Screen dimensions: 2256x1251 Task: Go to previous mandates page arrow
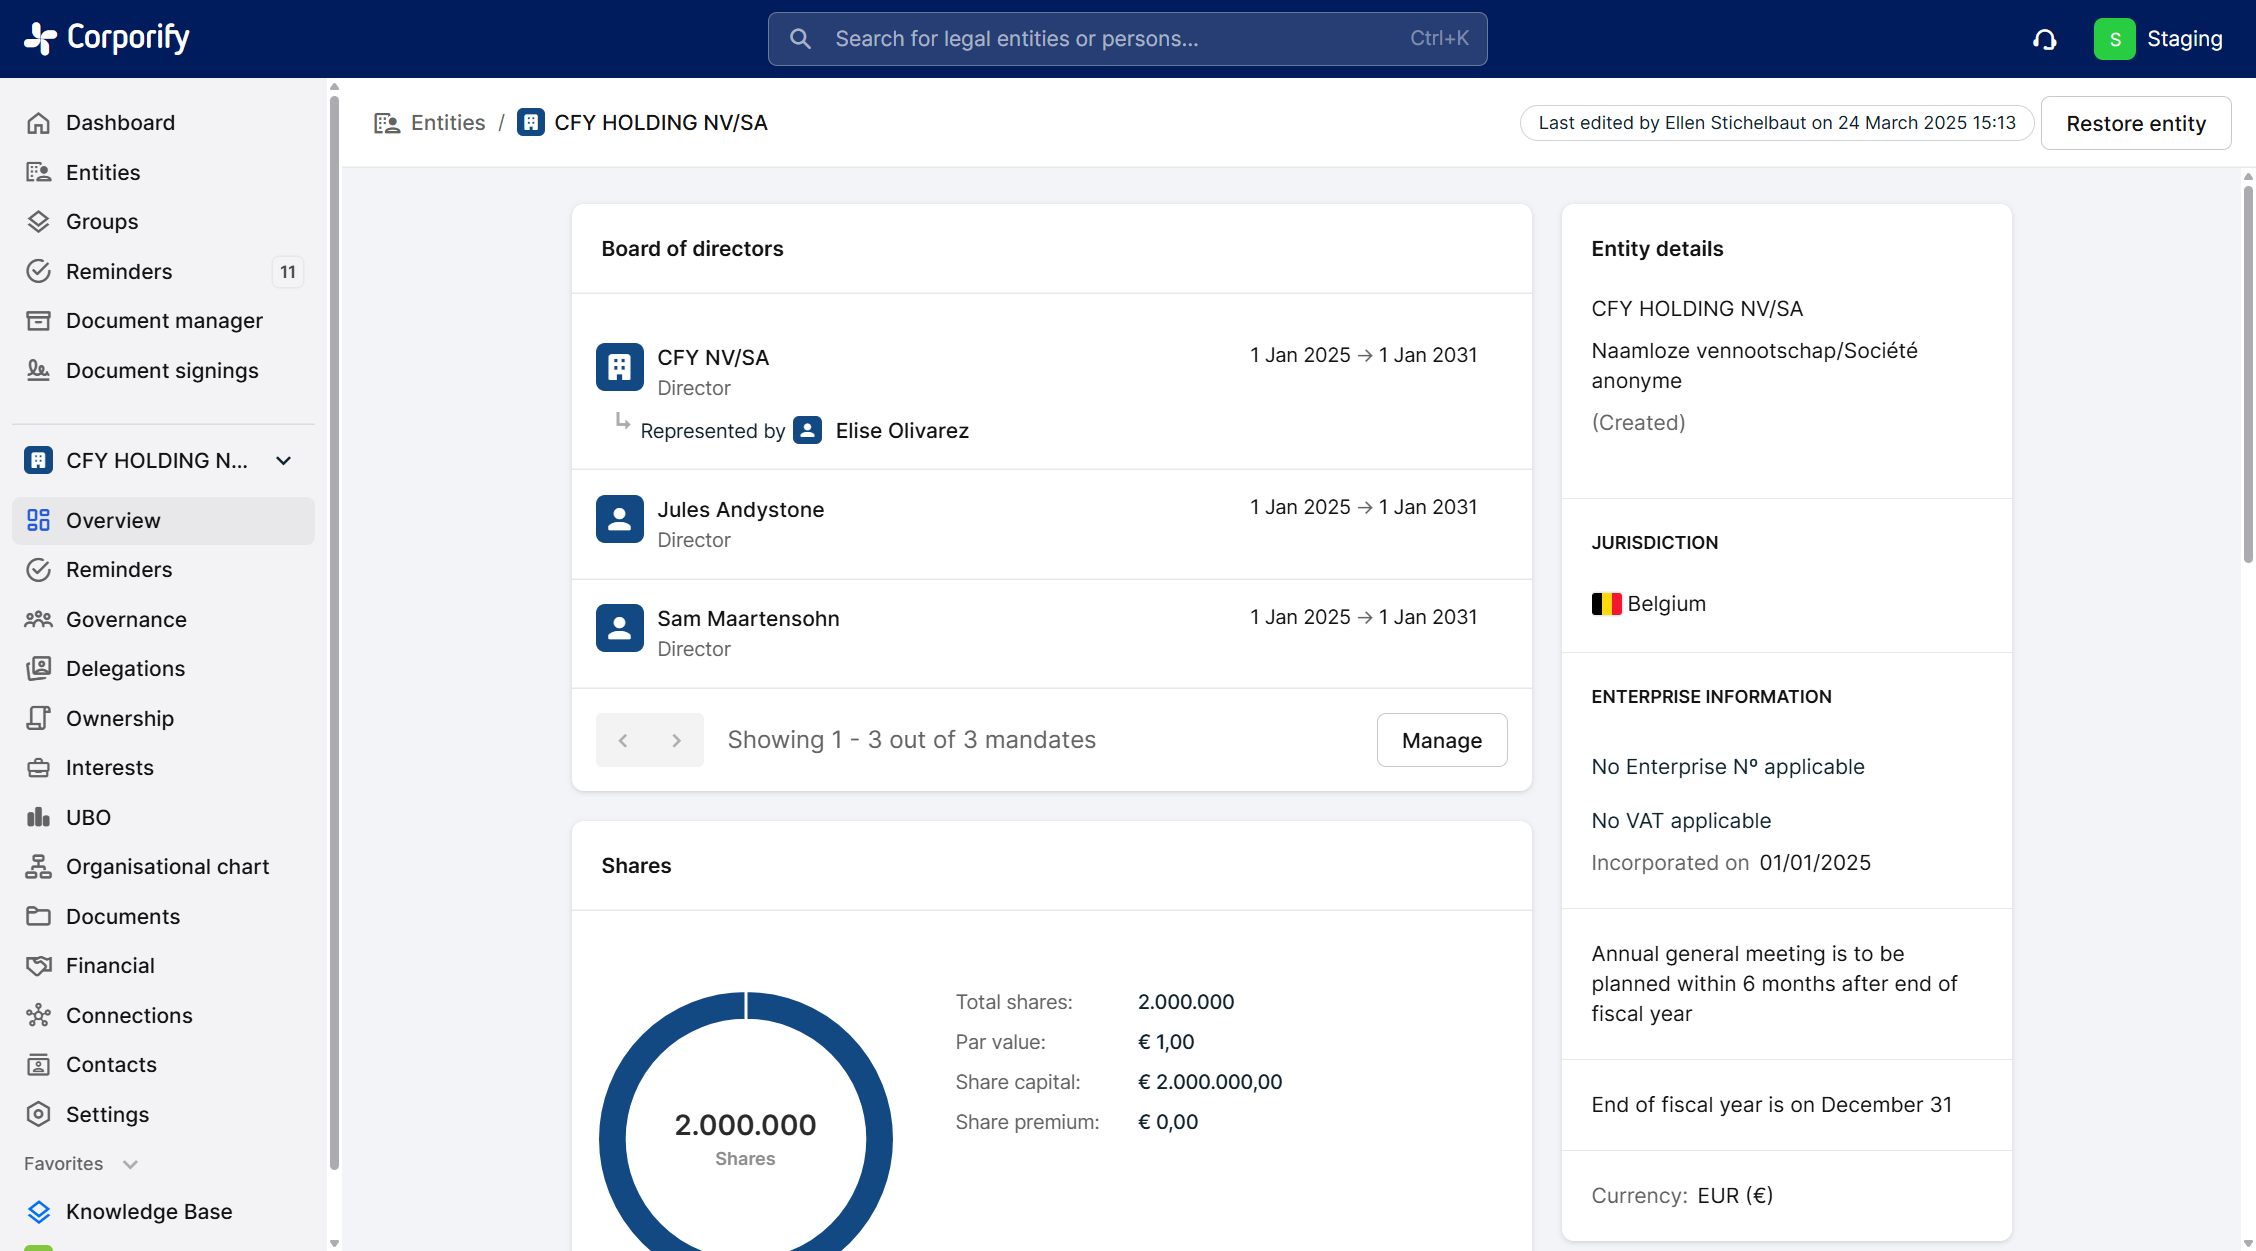tap(623, 740)
